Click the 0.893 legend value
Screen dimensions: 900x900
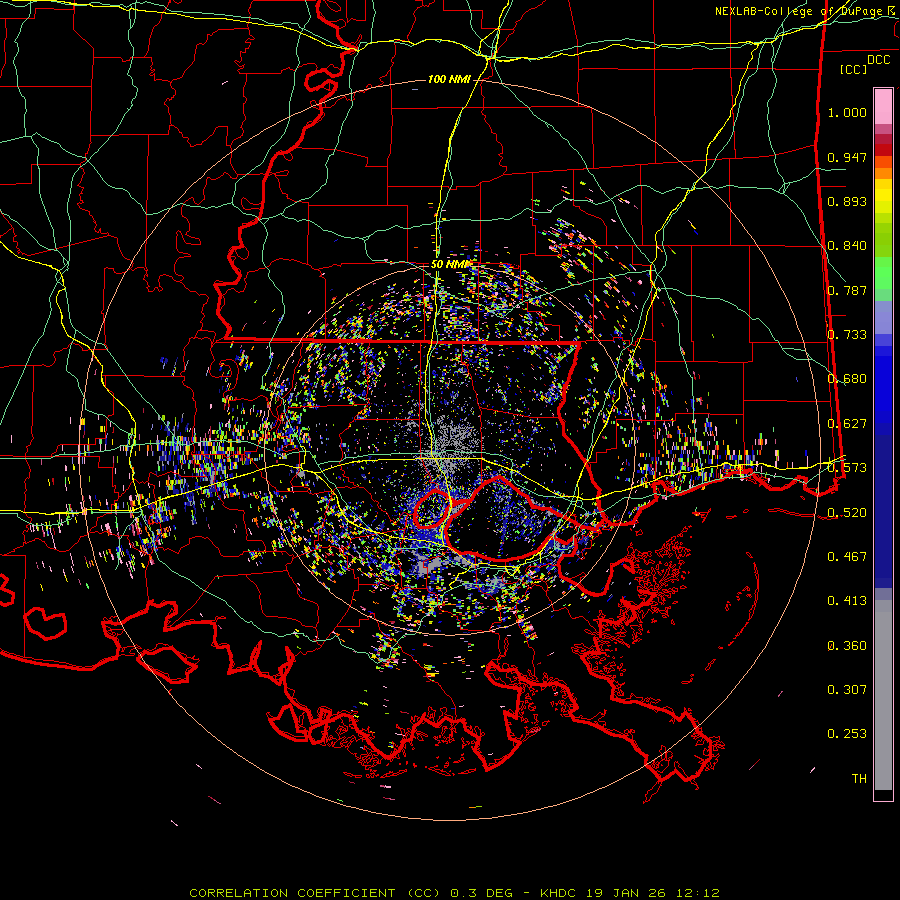click(847, 201)
